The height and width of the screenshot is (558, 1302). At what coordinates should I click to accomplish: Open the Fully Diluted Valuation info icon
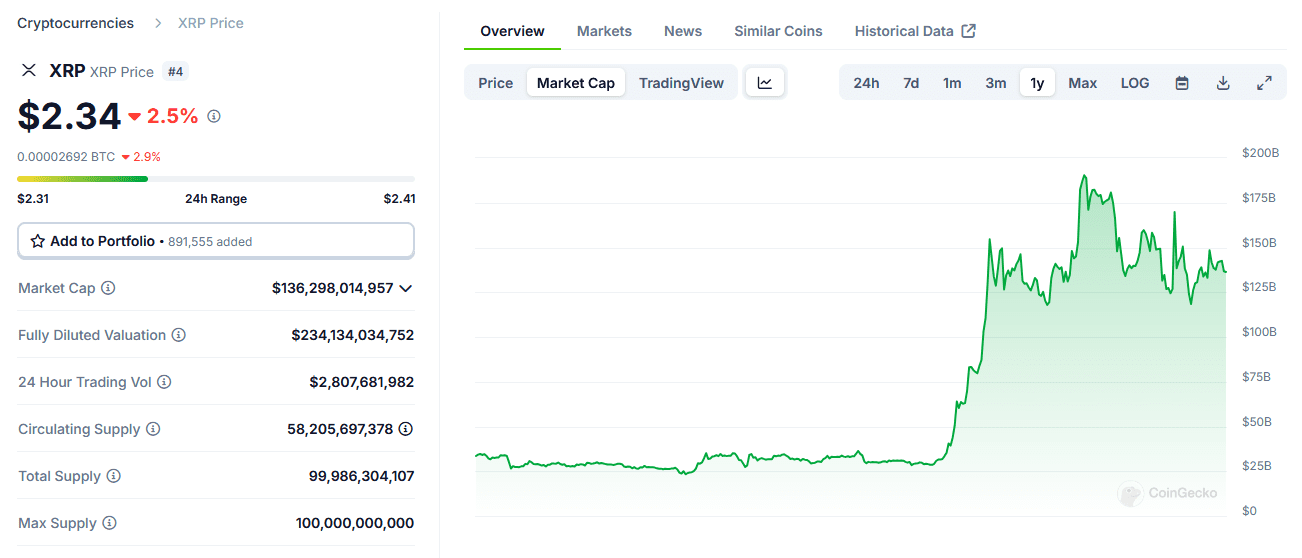click(x=178, y=335)
